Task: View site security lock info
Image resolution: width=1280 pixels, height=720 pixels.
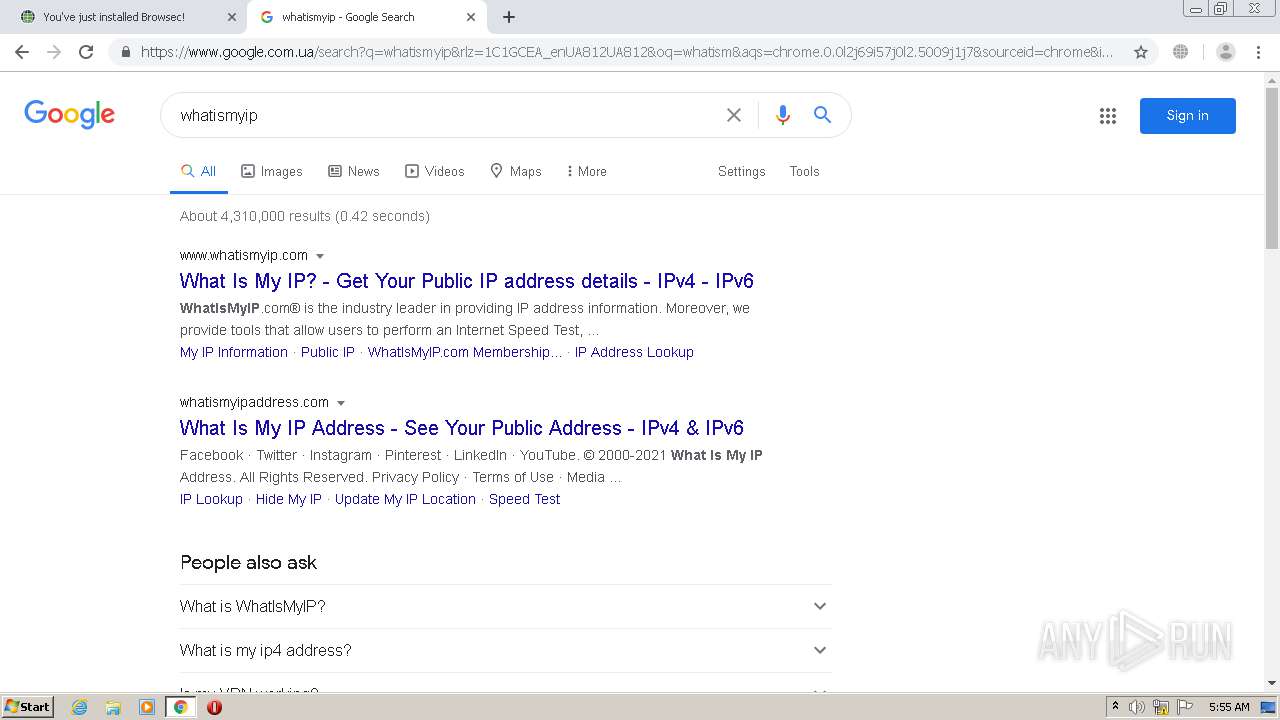Action: [x=125, y=52]
